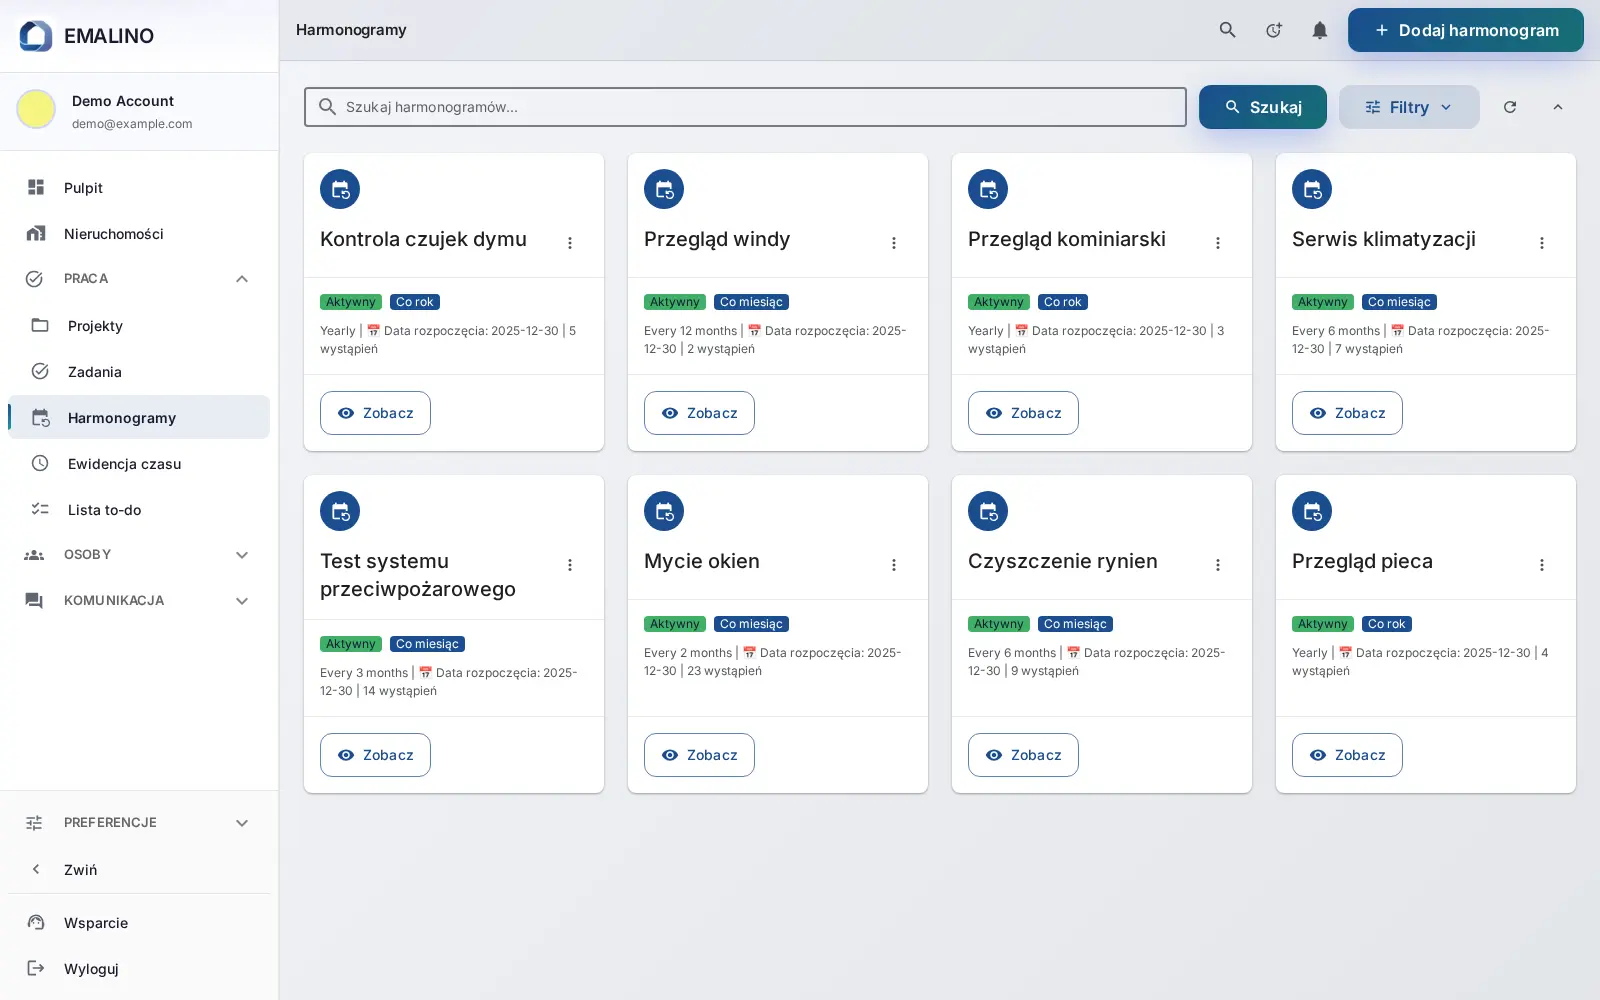Open Projekty in sidebar

point(138,326)
